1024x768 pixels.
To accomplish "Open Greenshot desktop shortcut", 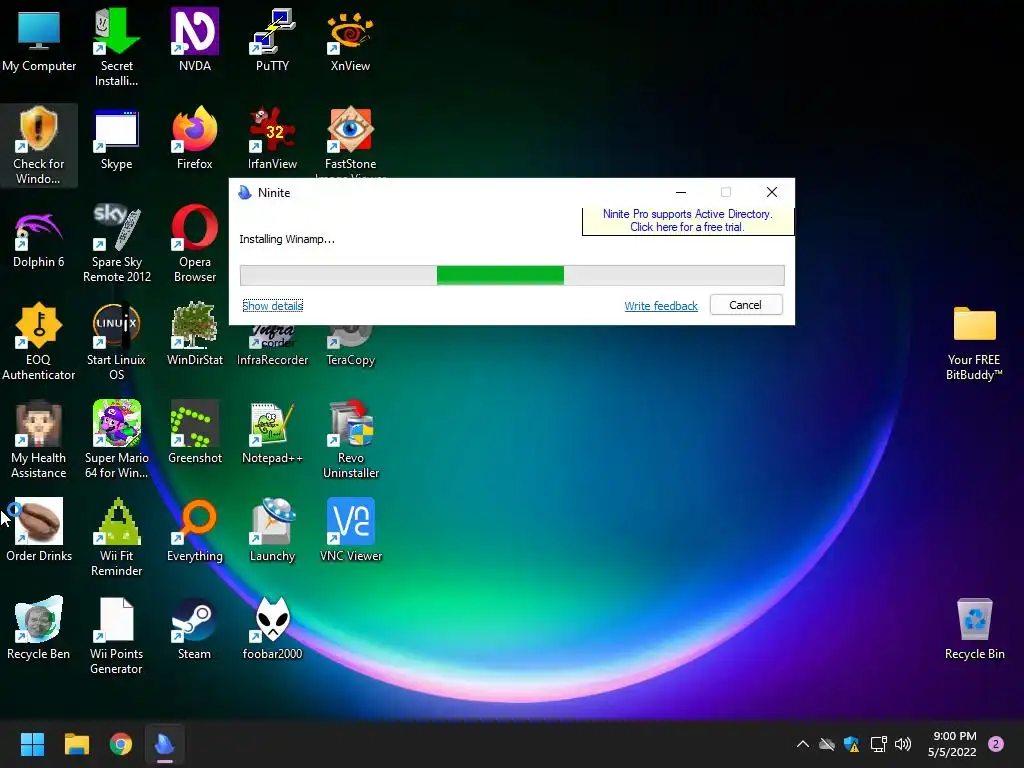I will click(195, 432).
